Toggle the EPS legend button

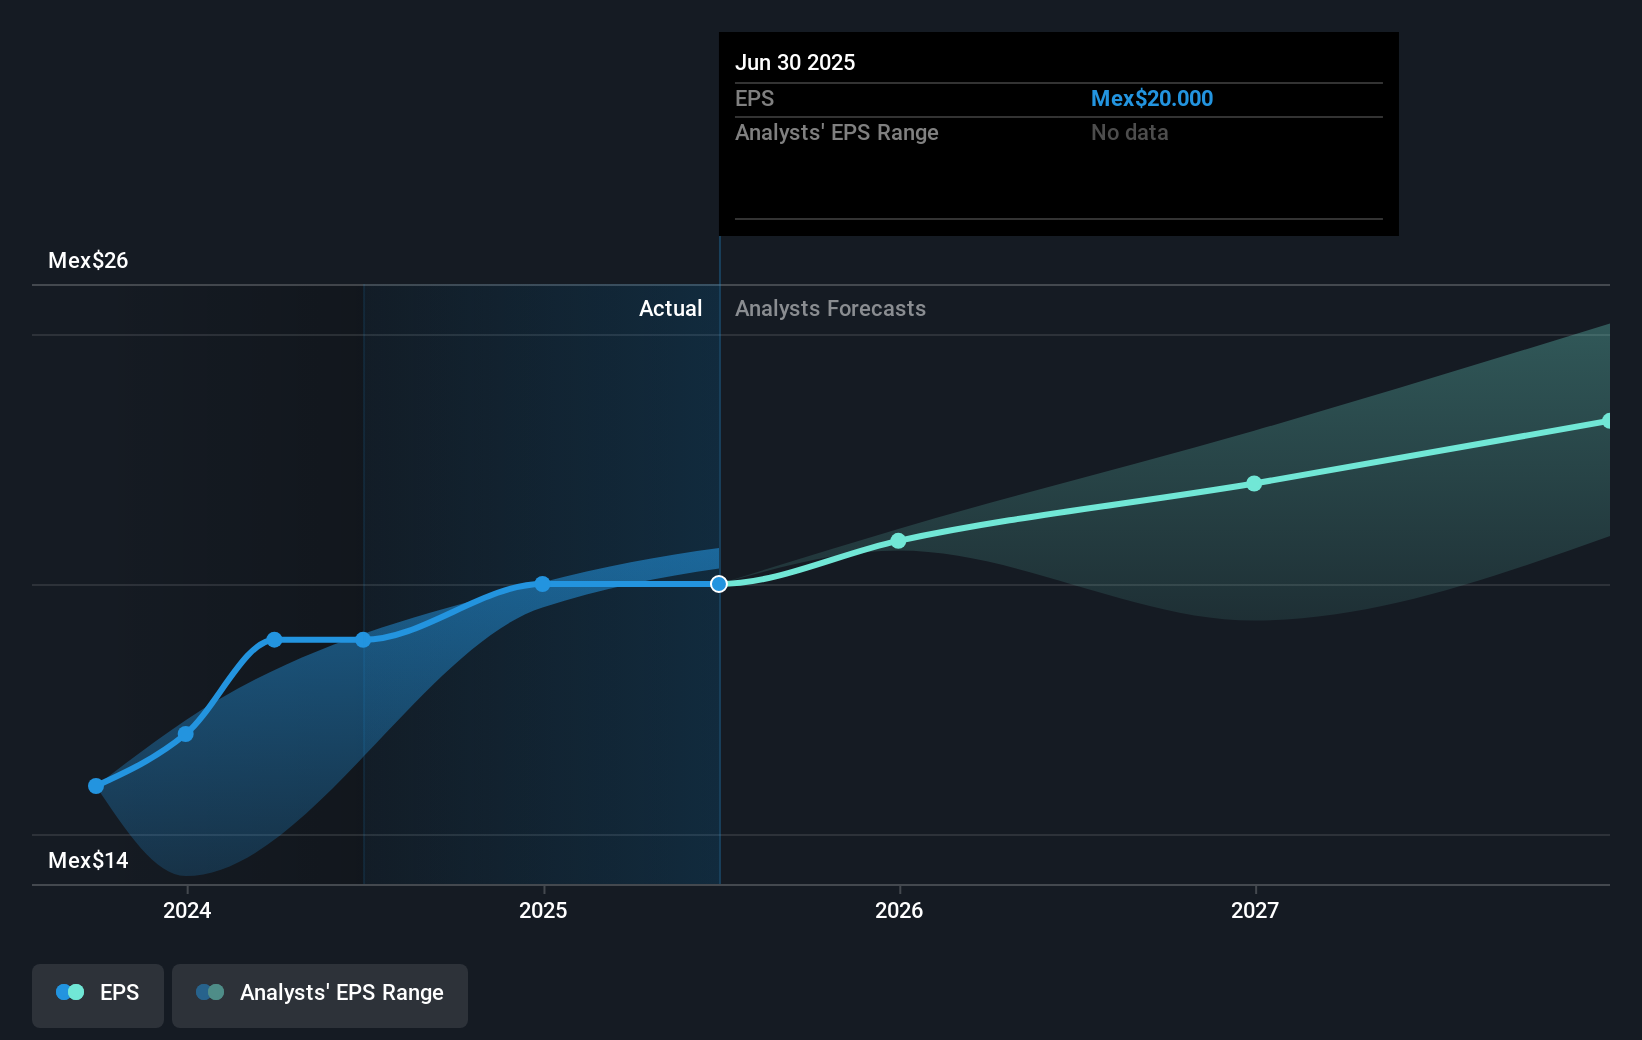(98, 995)
